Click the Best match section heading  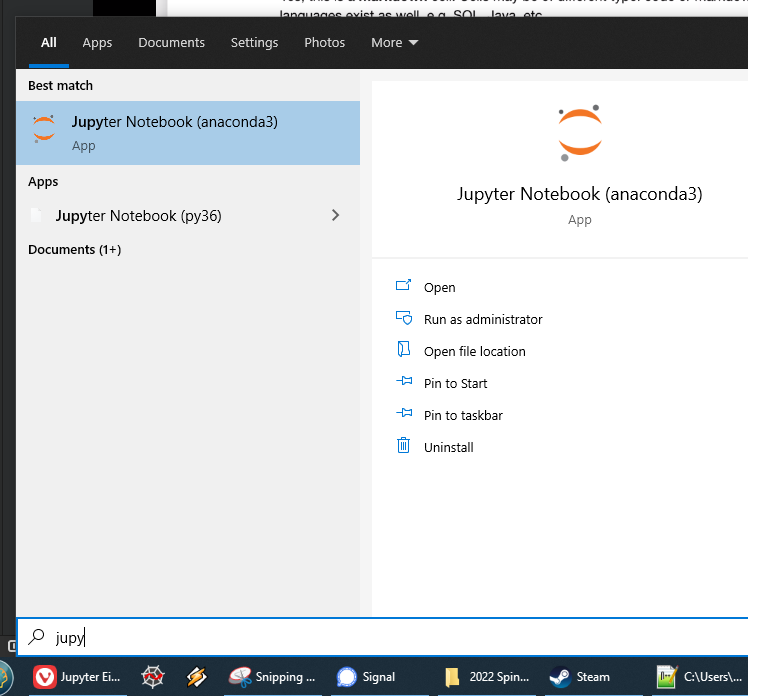[x=60, y=86]
